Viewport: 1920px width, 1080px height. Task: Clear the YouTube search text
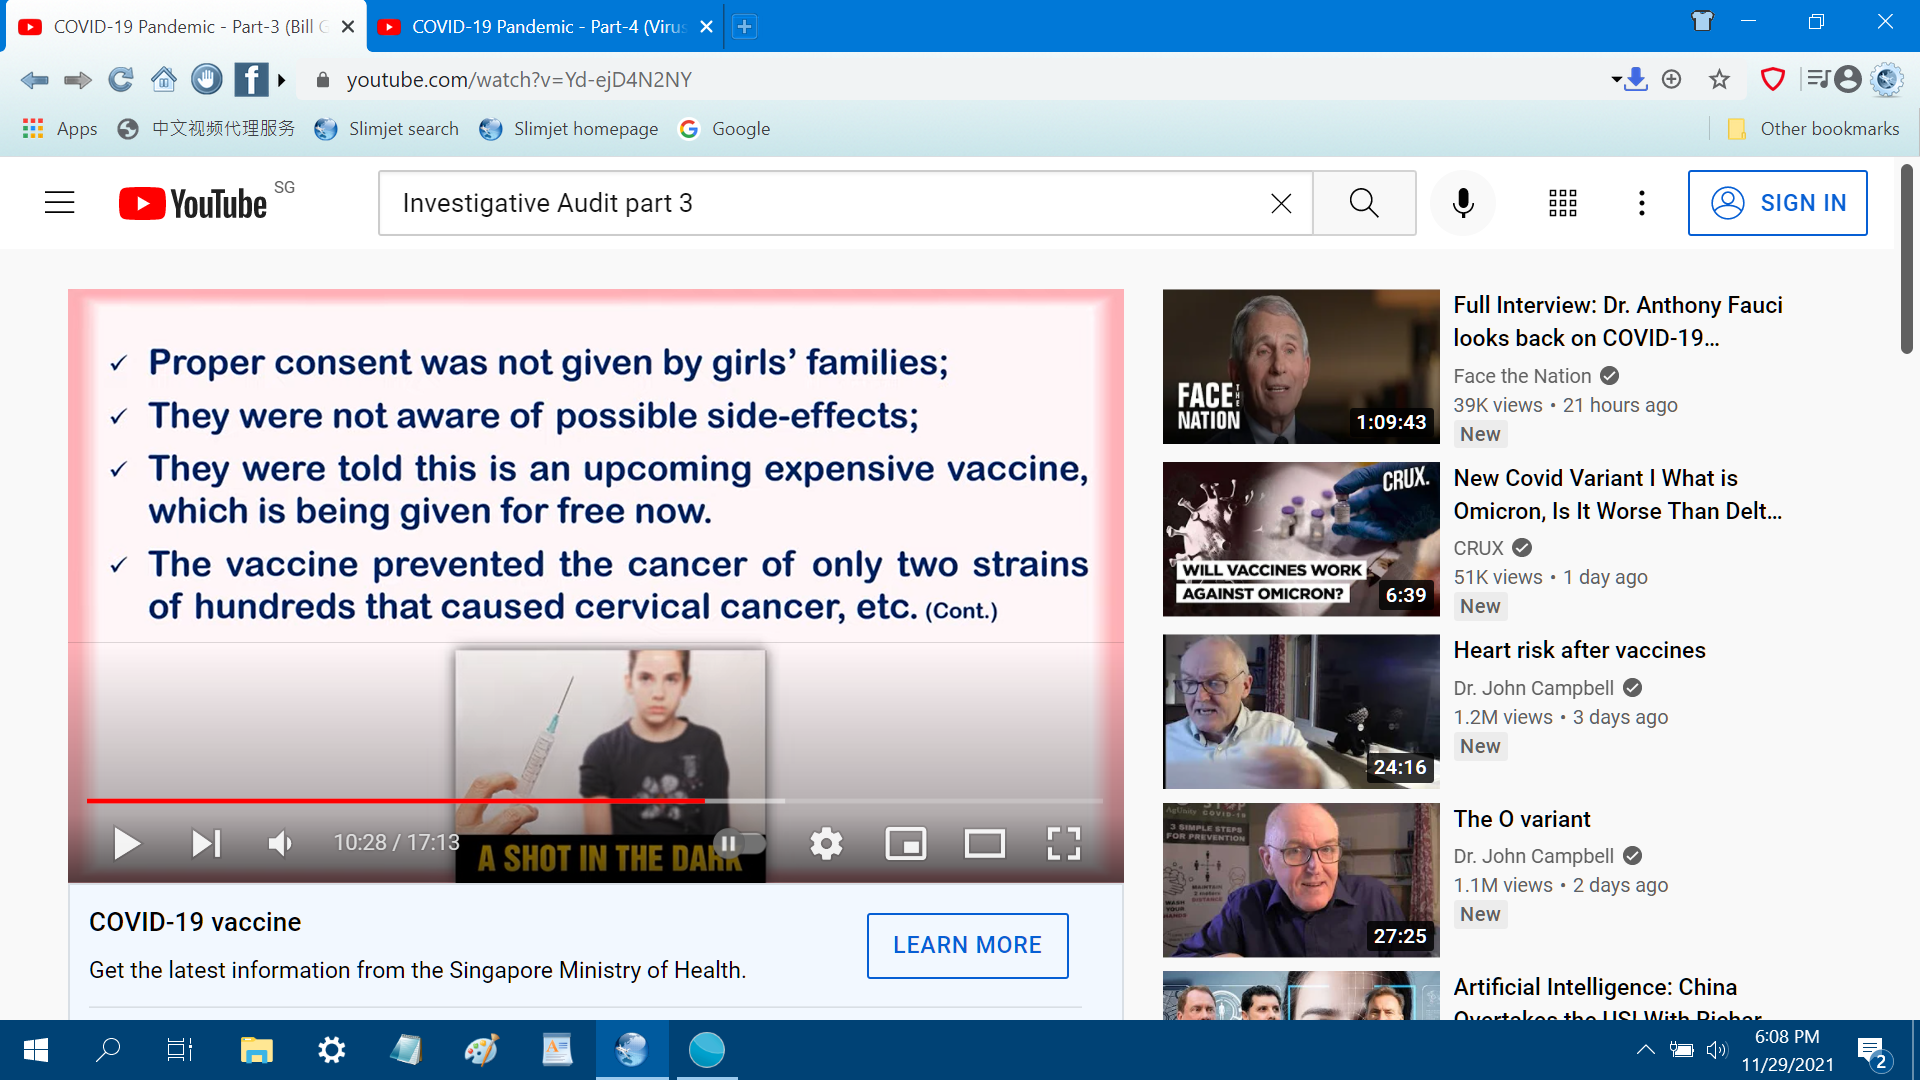coord(1281,204)
